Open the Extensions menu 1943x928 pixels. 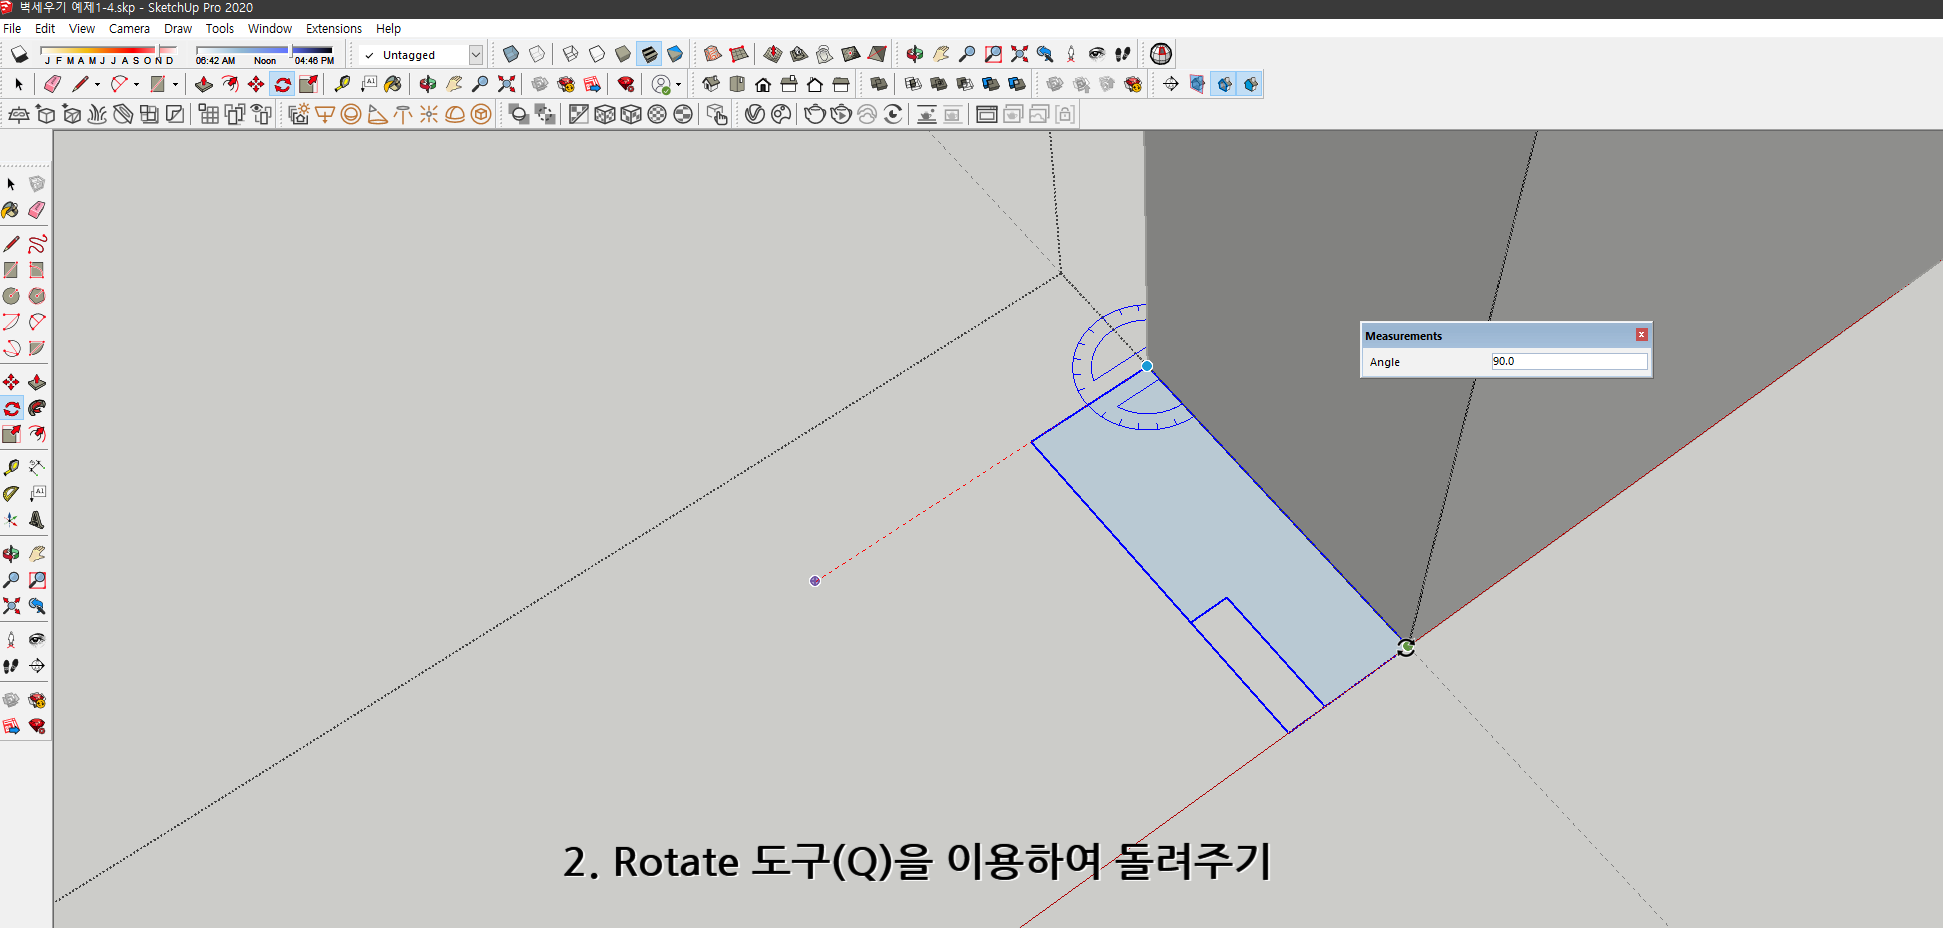334,28
